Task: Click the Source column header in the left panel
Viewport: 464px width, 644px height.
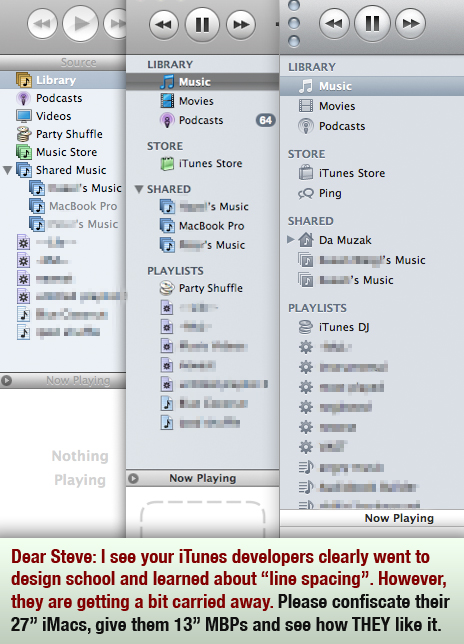Action: pyautogui.click(x=63, y=62)
